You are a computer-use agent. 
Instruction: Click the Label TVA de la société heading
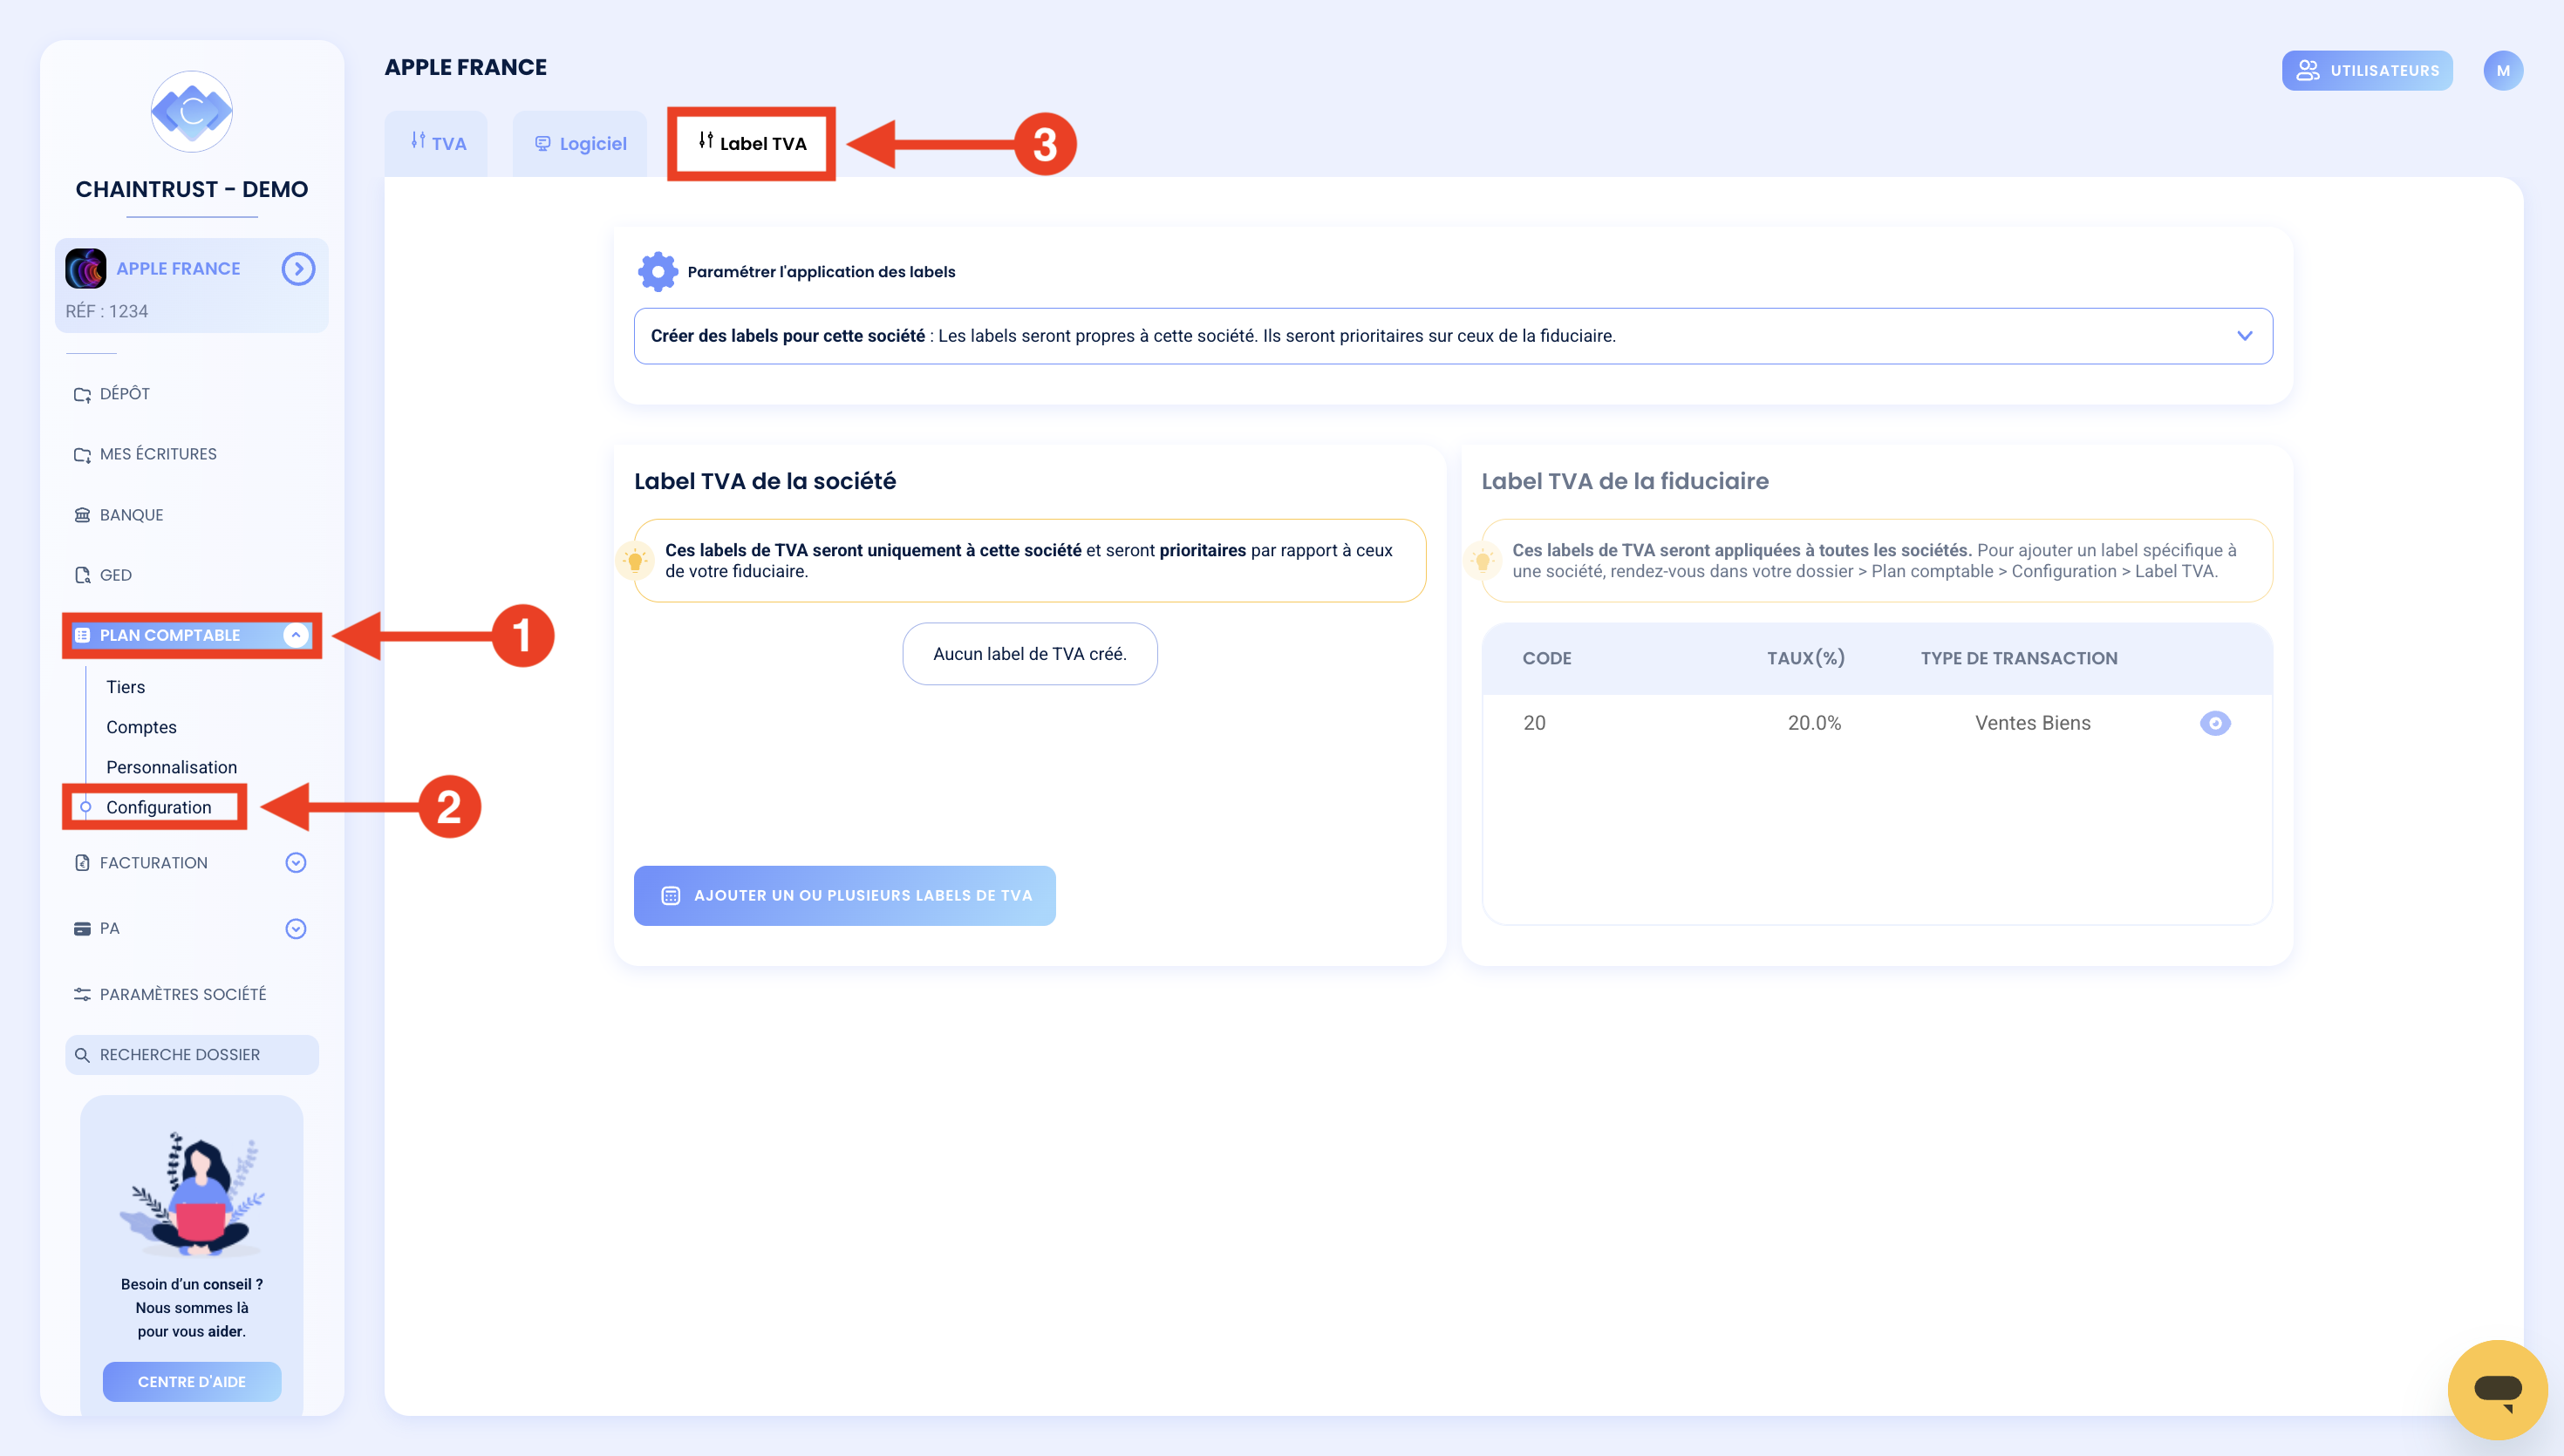pyautogui.click(x=764, y=481)
